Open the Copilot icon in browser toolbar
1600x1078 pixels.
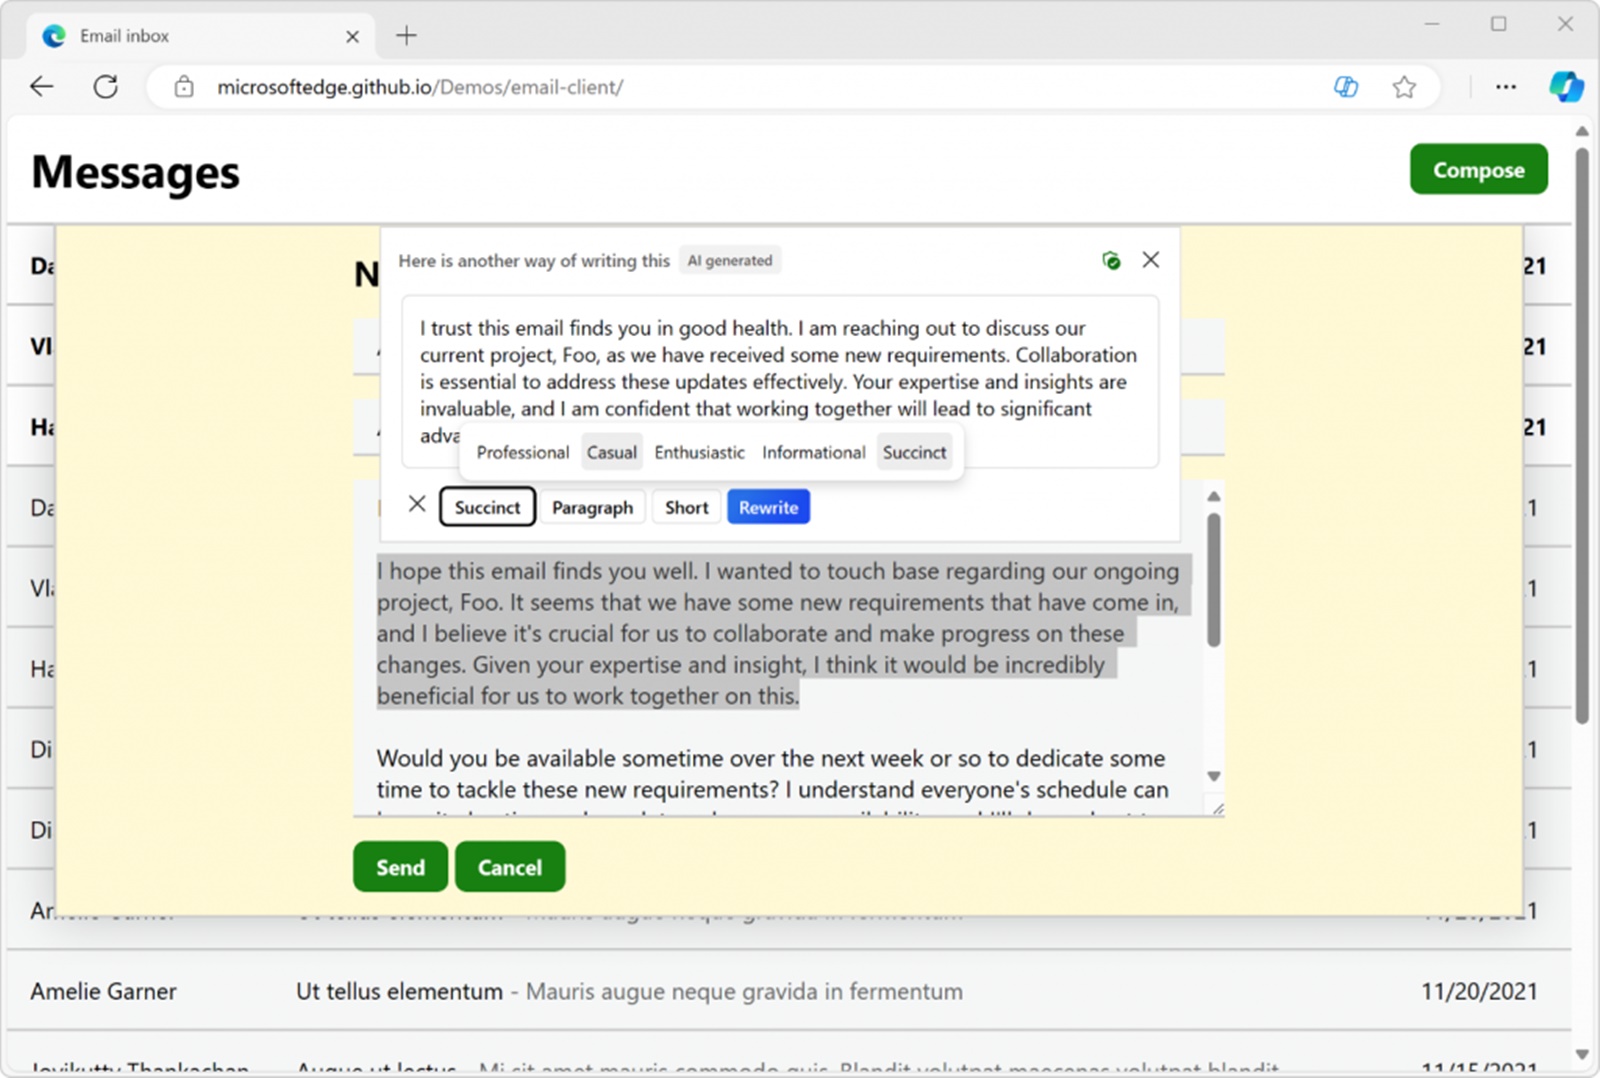coord(1566,87)
